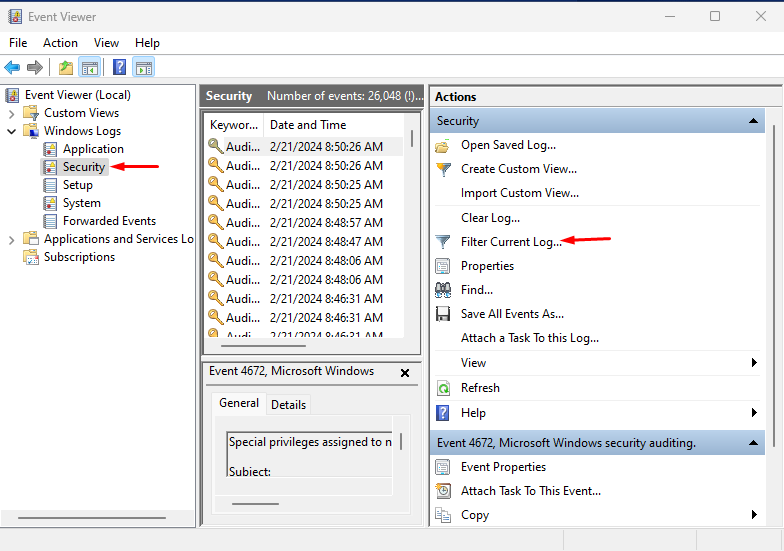Close the Event 4672 preview pane

tap(405, 372)
